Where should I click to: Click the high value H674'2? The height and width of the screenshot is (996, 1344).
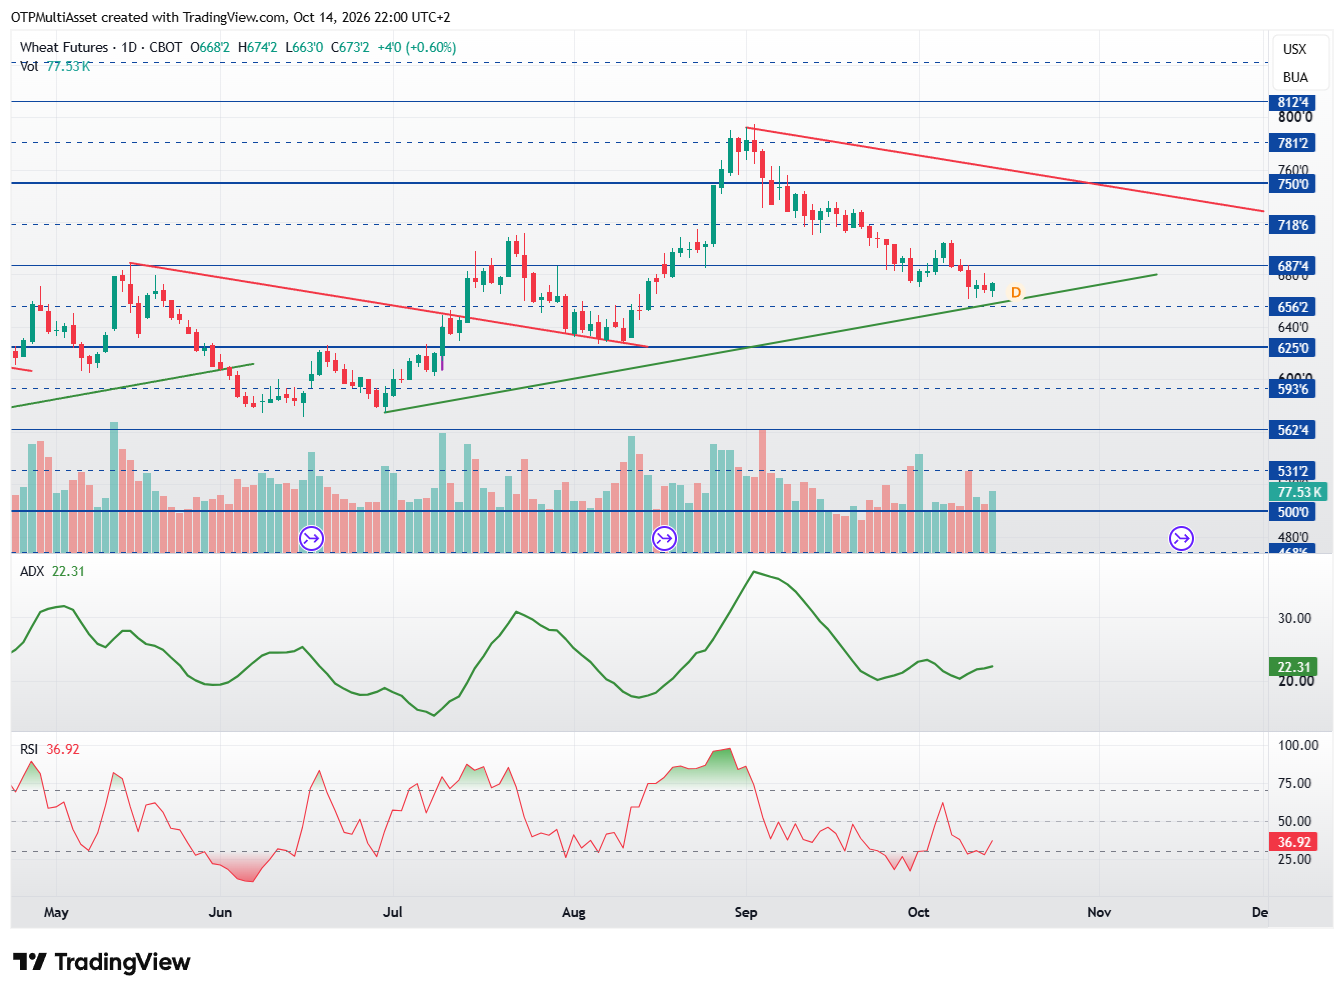tap(257, 47)
